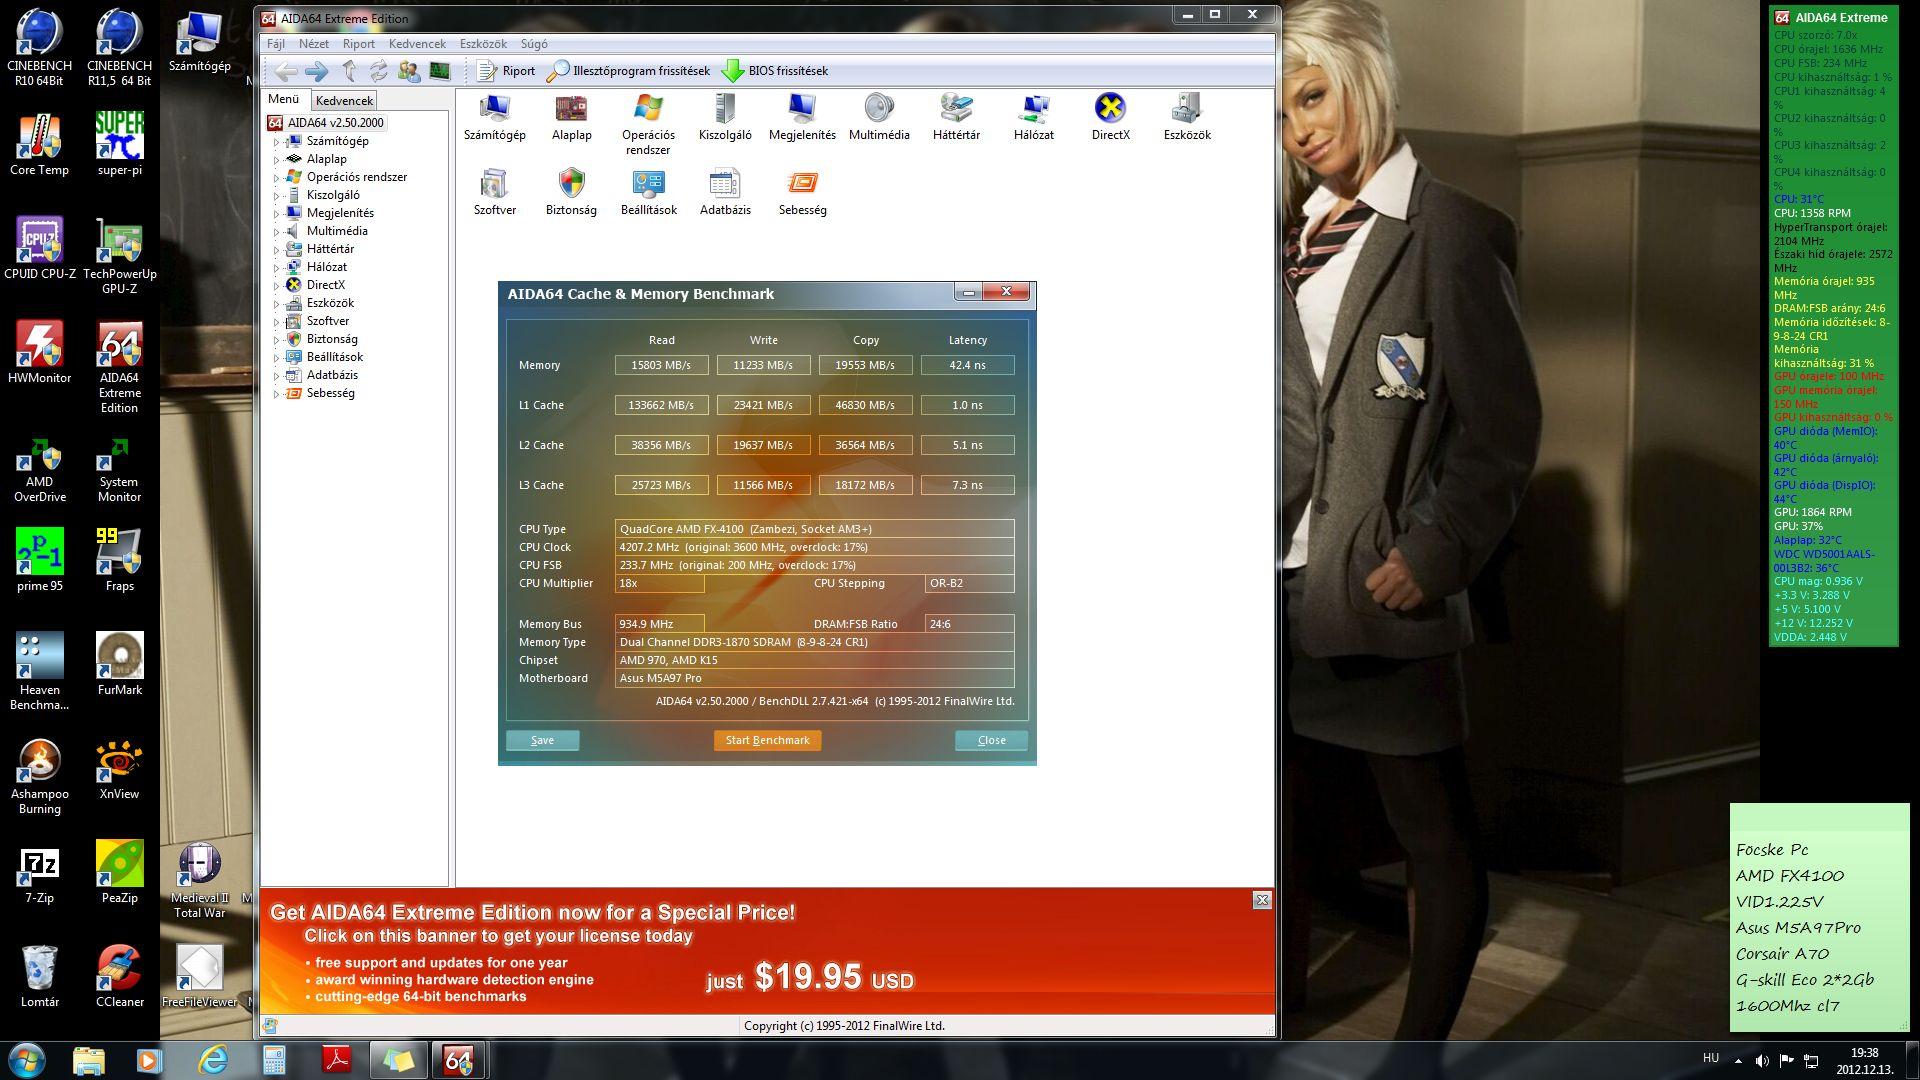Expand the Operációs rendszer tree node
The image size is (1920, 1080).
tap(277, 178)
